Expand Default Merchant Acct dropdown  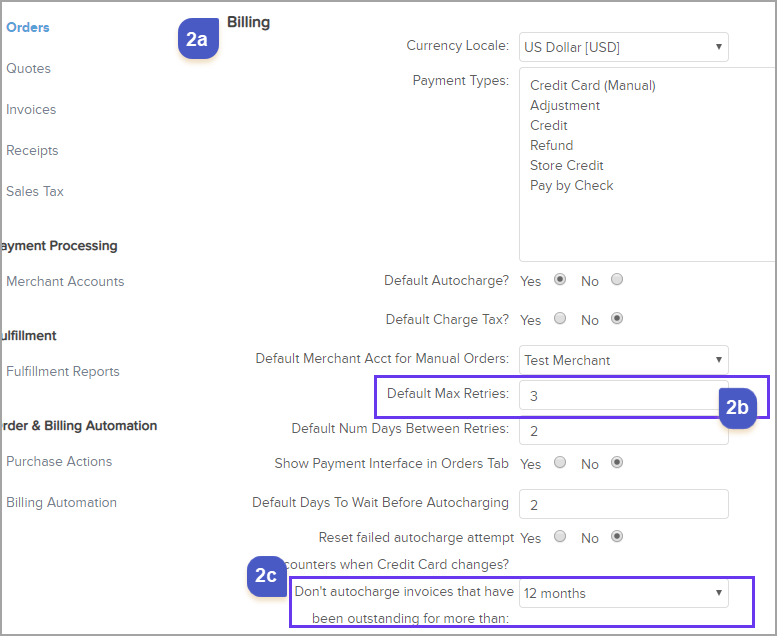pyautogui.click(x=624, y=360)
